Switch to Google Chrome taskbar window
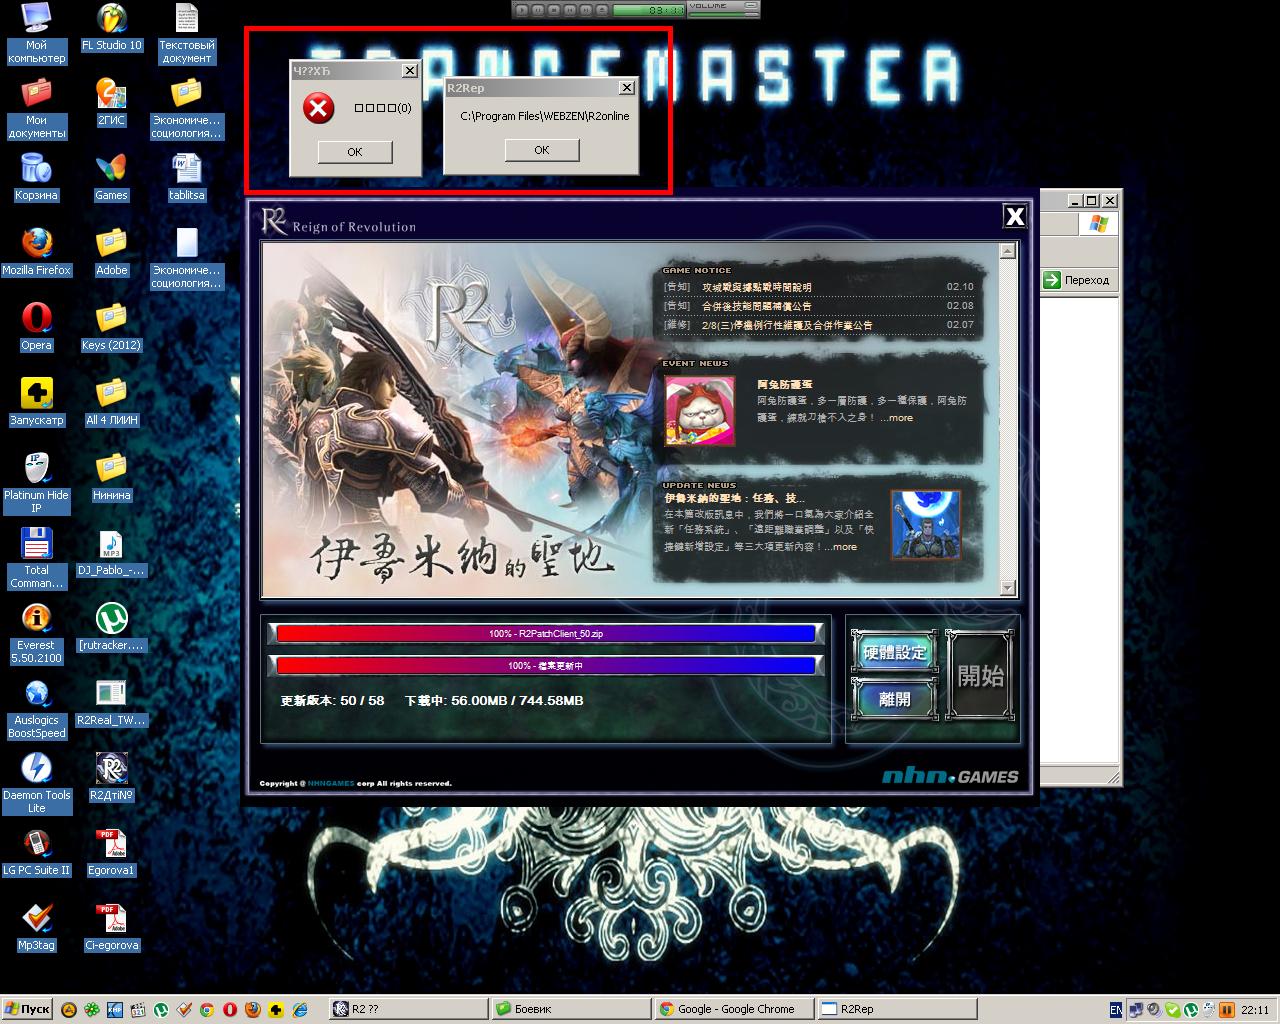Image resolution: width=1280 pixels, height=1024 pixels. pos(735,1010)
